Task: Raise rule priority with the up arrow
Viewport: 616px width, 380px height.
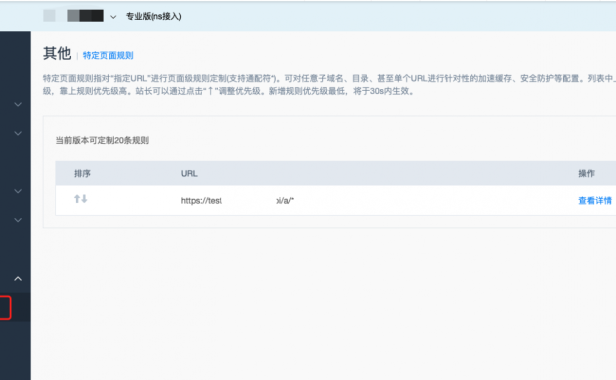Action: coord(77,199)
